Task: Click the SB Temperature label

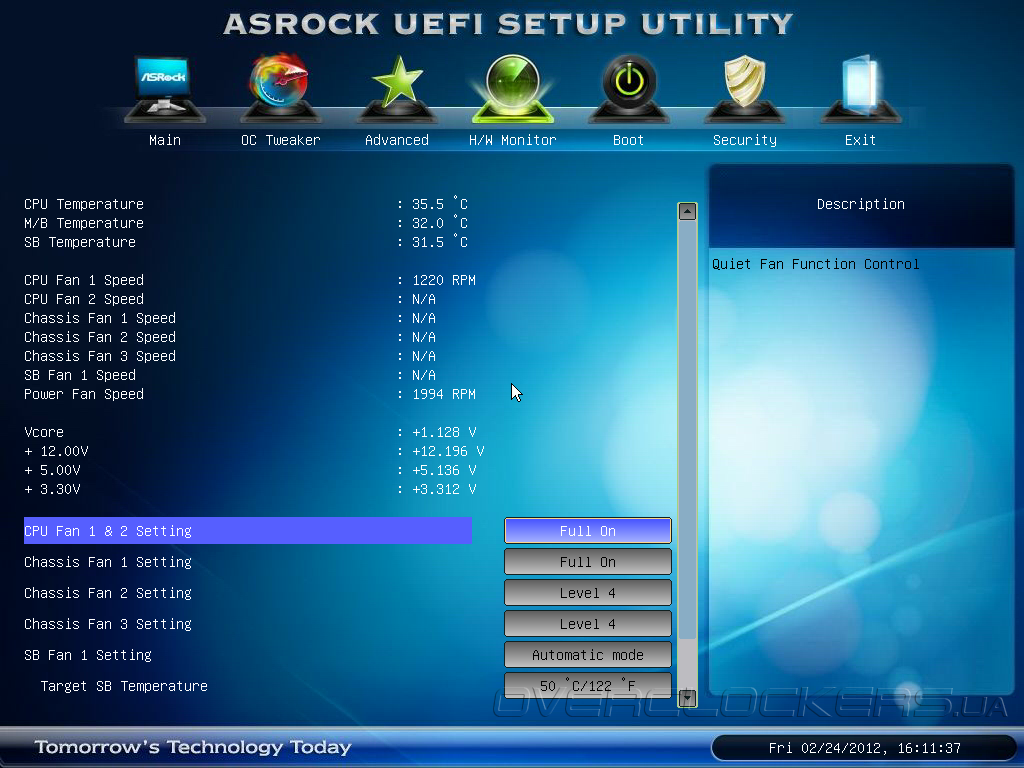Action: point(80,242)
